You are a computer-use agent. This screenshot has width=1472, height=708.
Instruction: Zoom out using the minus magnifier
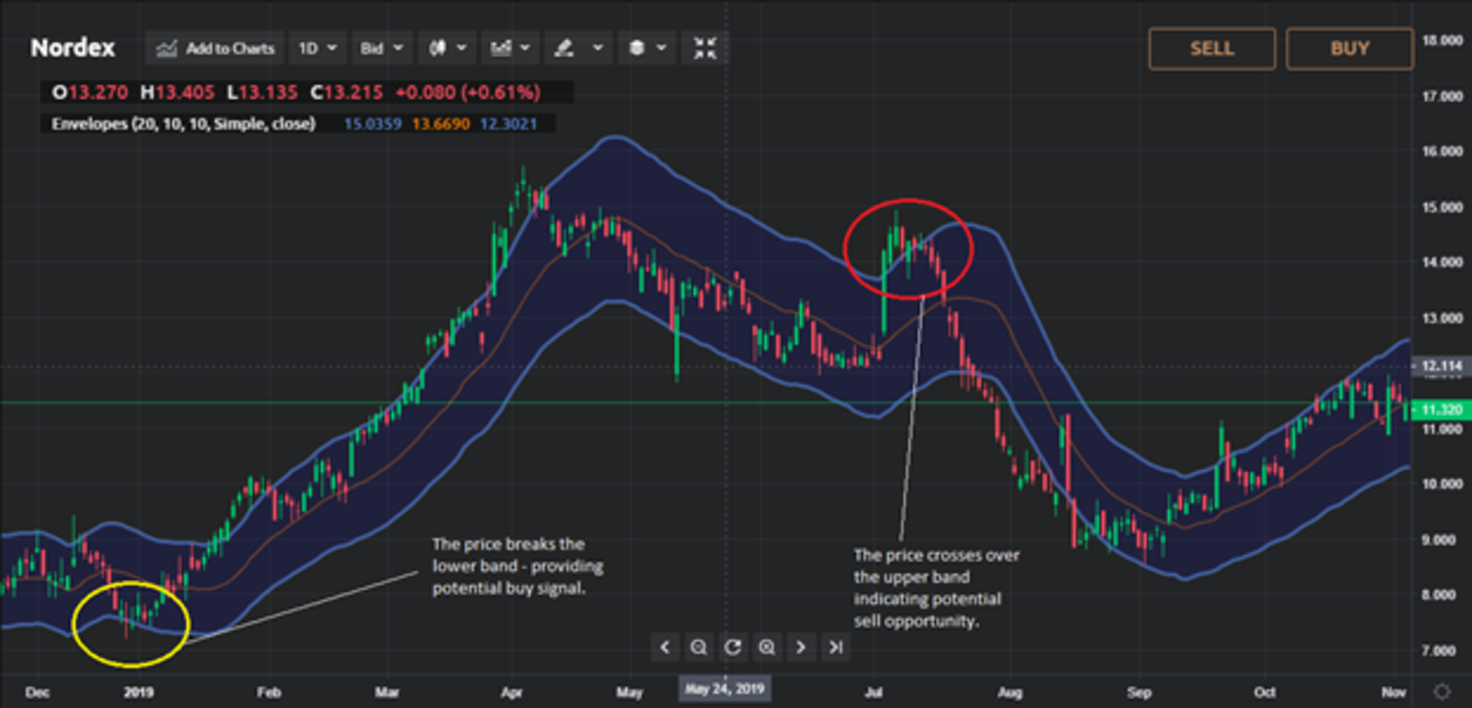pos(698,647)
